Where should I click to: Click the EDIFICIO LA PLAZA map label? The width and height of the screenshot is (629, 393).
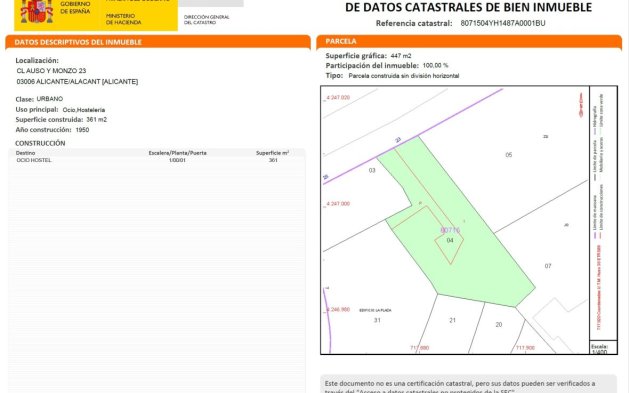(x=375, y=310)
